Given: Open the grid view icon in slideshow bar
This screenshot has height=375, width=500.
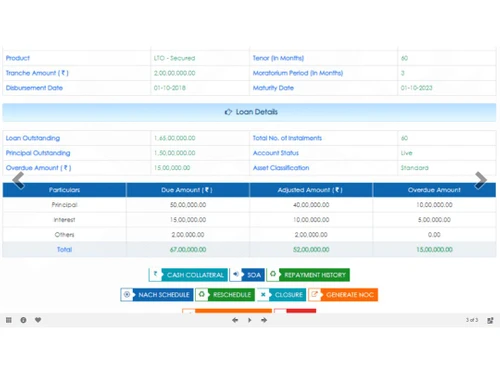Looking at the screenshot, I should pyautogui.click(x=9, y=320).
